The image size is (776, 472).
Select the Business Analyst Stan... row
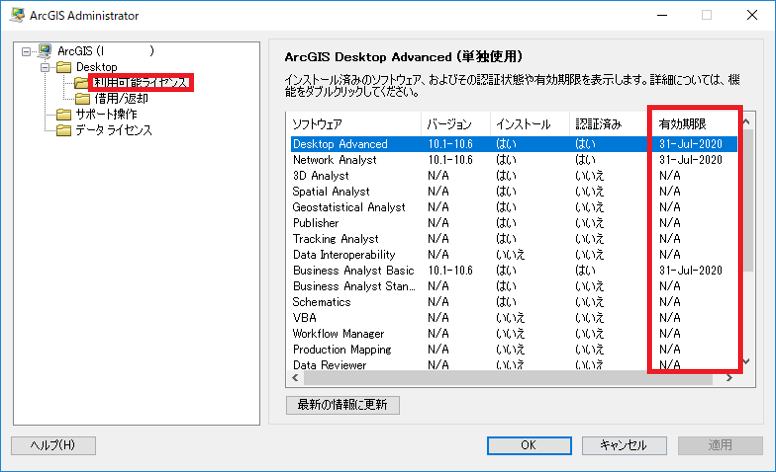click(x=514, y=286)
